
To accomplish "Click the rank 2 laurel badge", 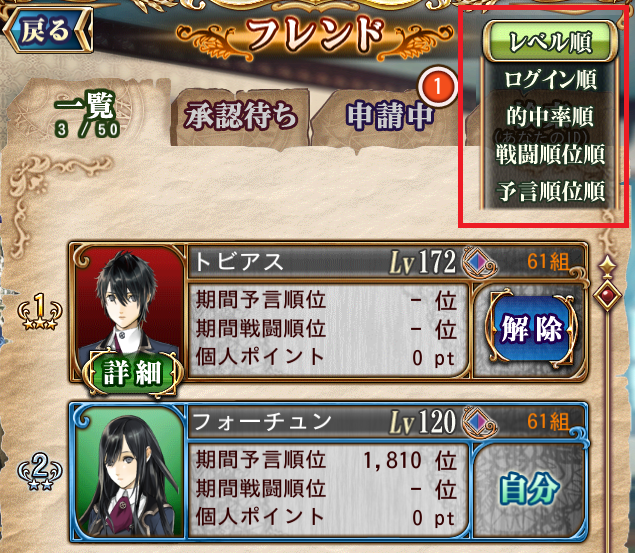I will 40,472.
